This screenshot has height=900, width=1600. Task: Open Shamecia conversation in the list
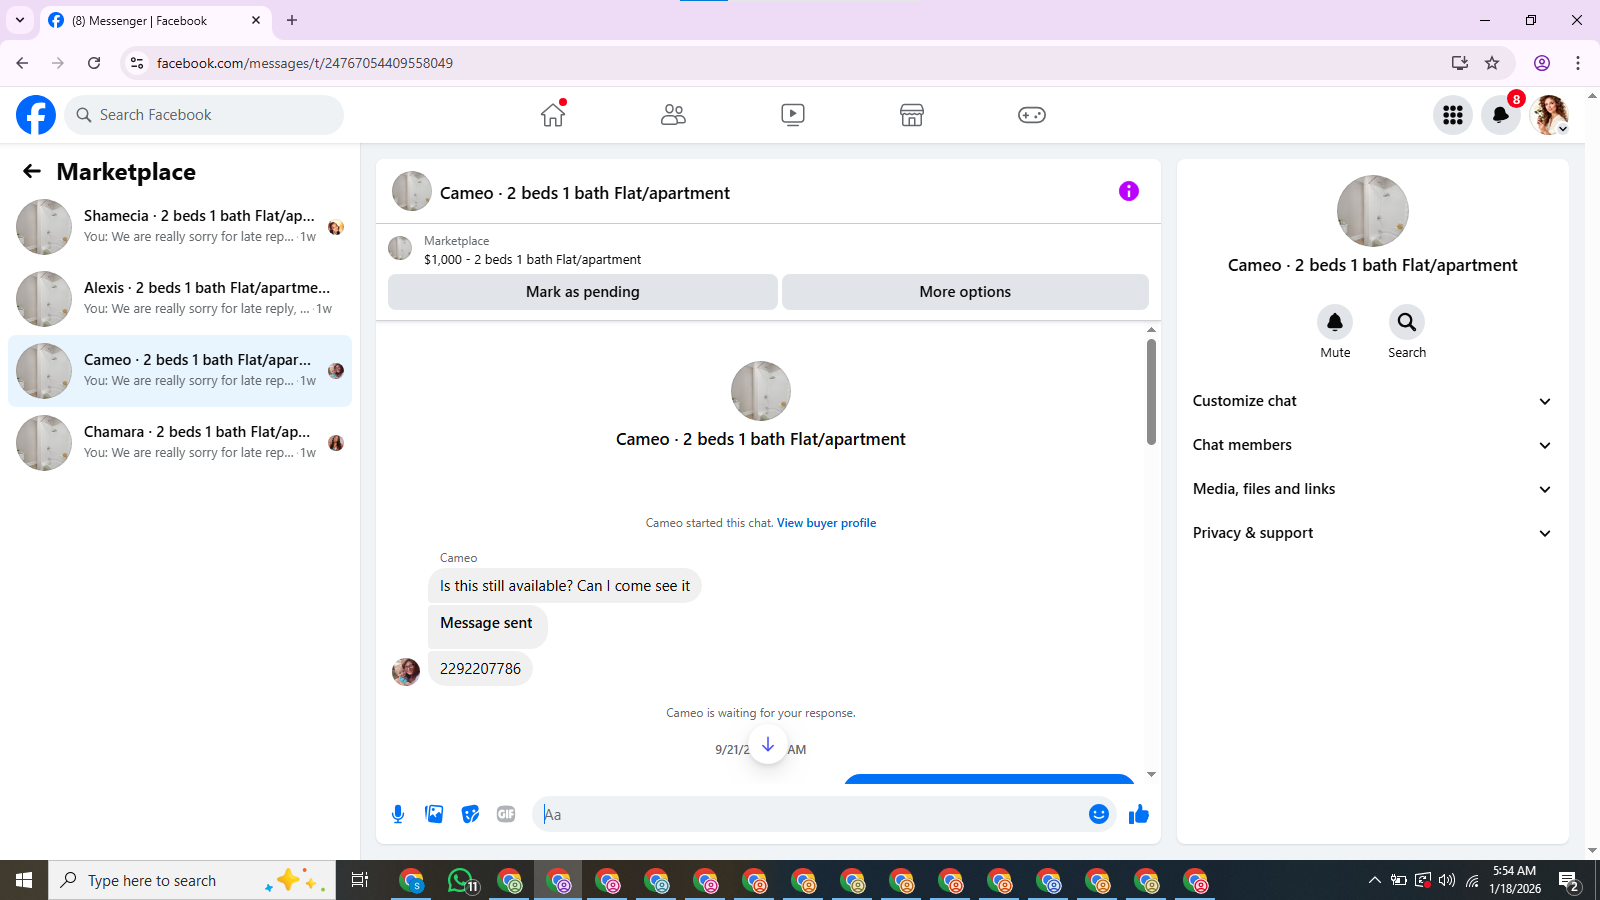[x=180, y=227]
